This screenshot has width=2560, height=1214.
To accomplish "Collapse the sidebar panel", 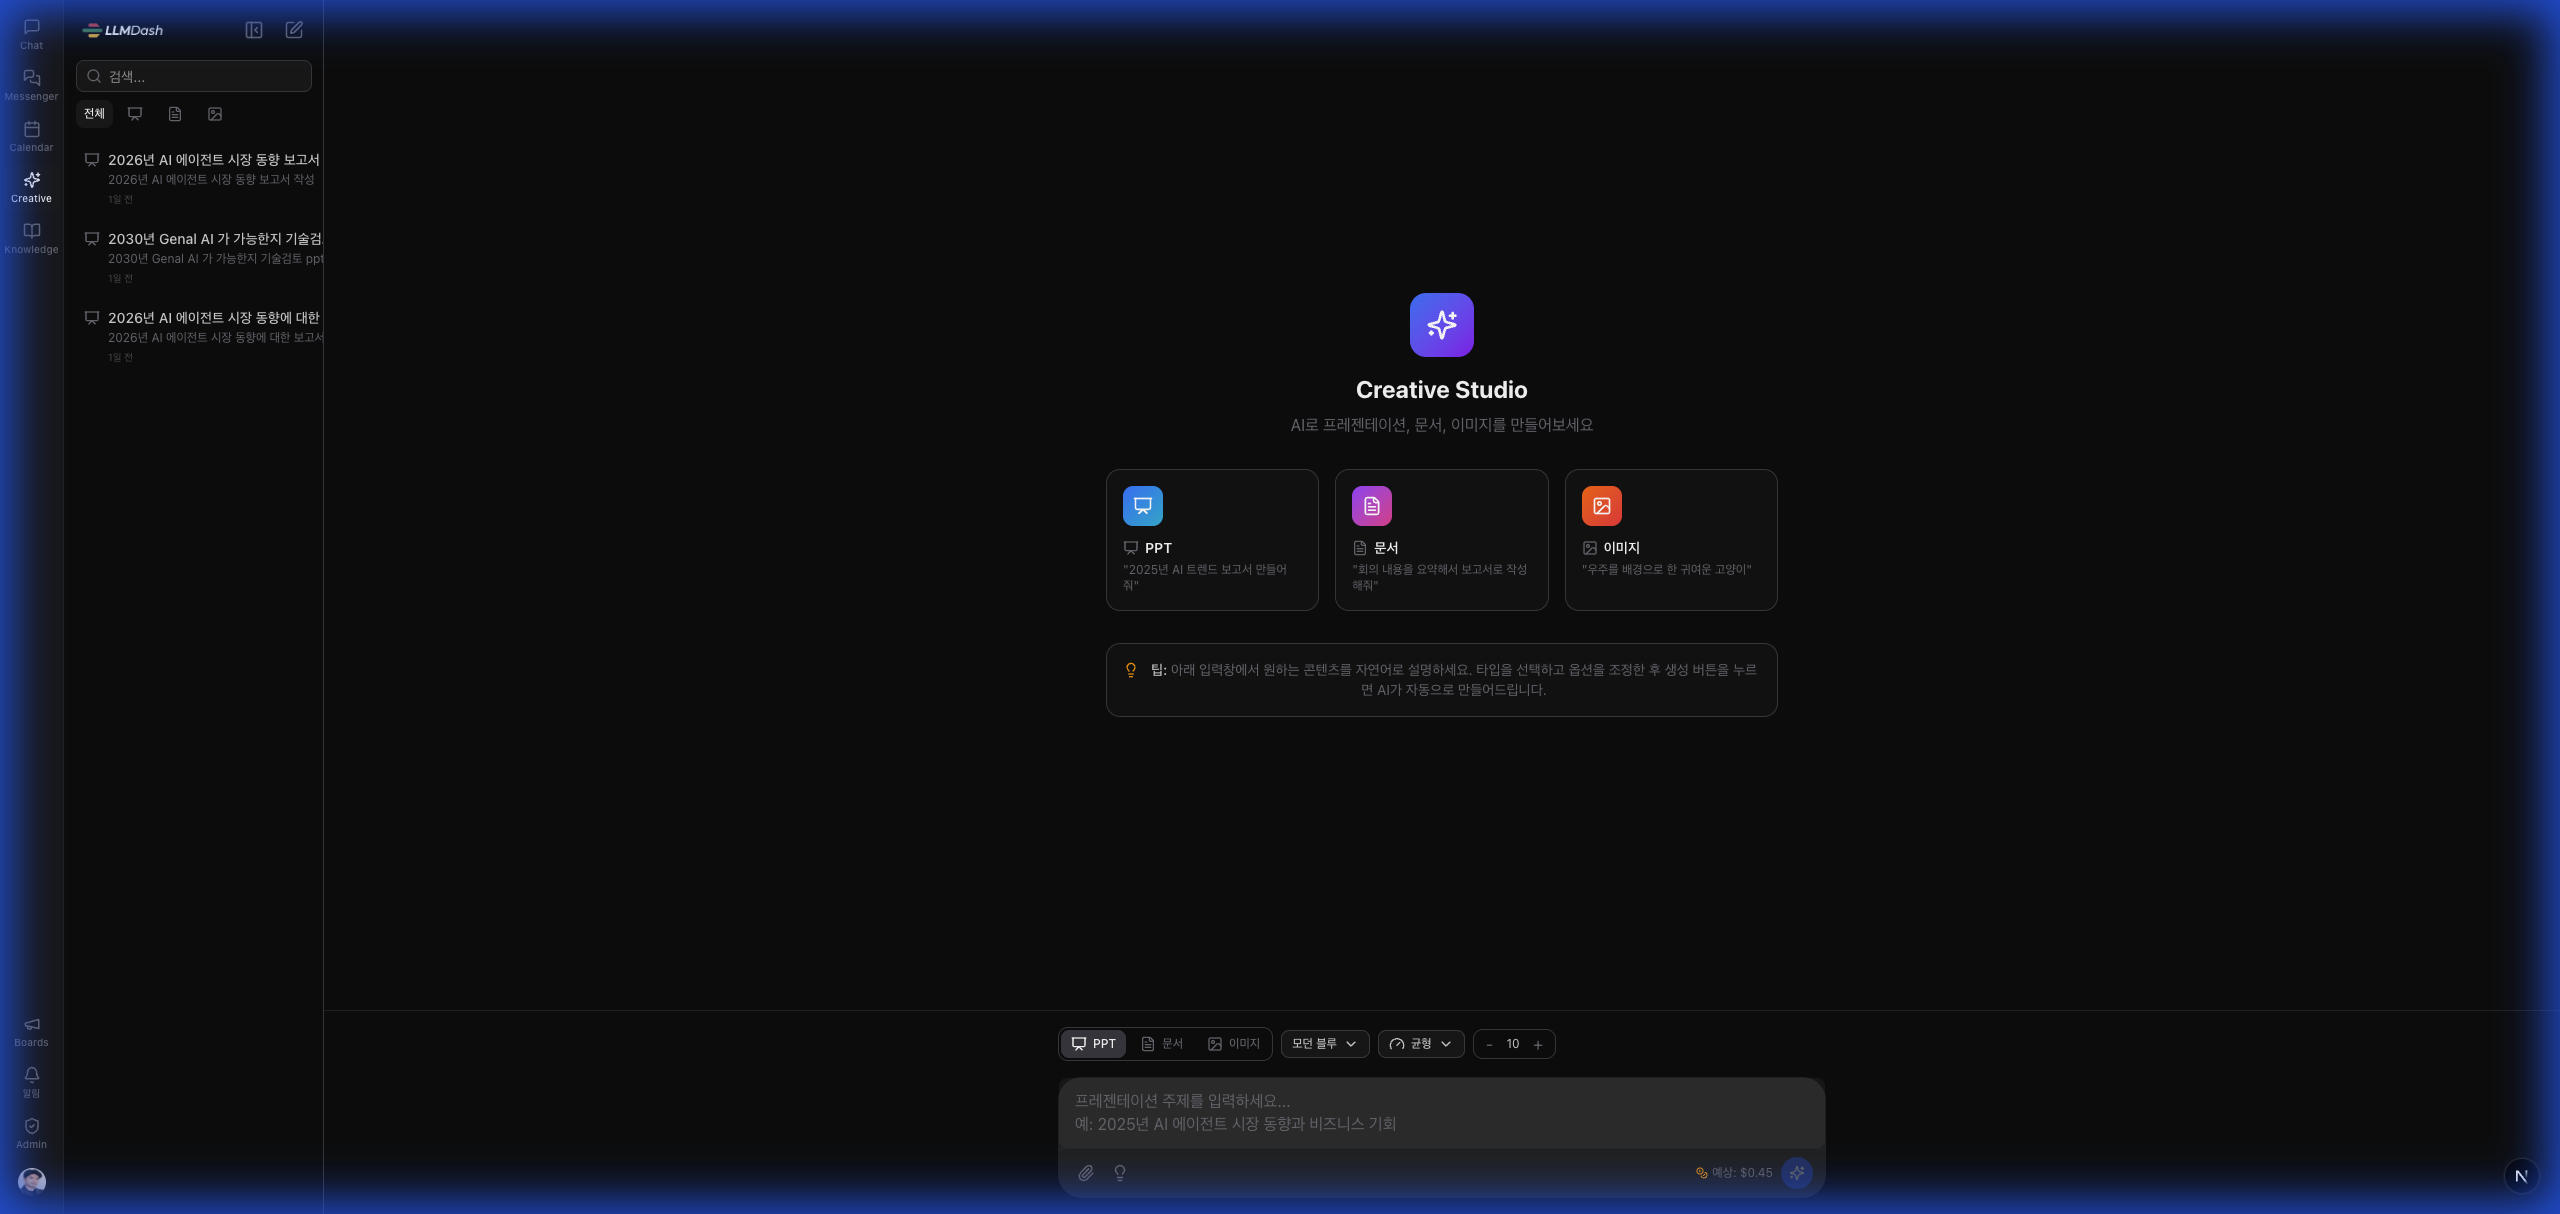I will click(x=254, y=30).
